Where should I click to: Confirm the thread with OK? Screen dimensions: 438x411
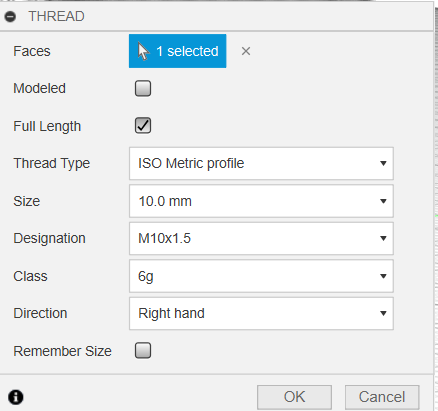[294, 397]
